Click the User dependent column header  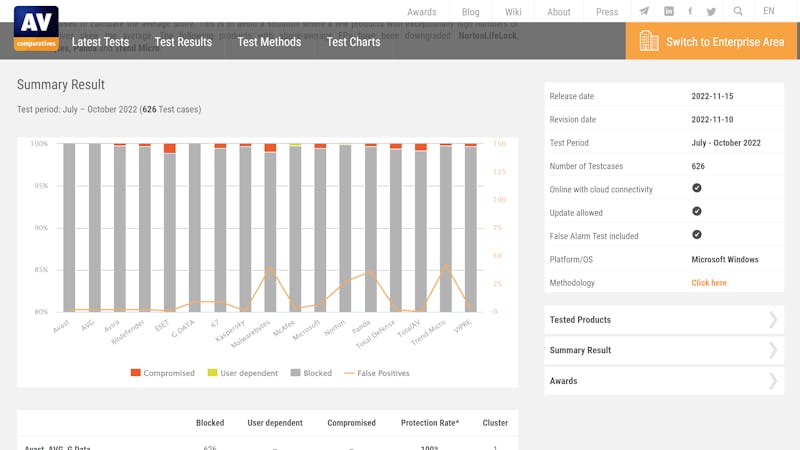275,423
